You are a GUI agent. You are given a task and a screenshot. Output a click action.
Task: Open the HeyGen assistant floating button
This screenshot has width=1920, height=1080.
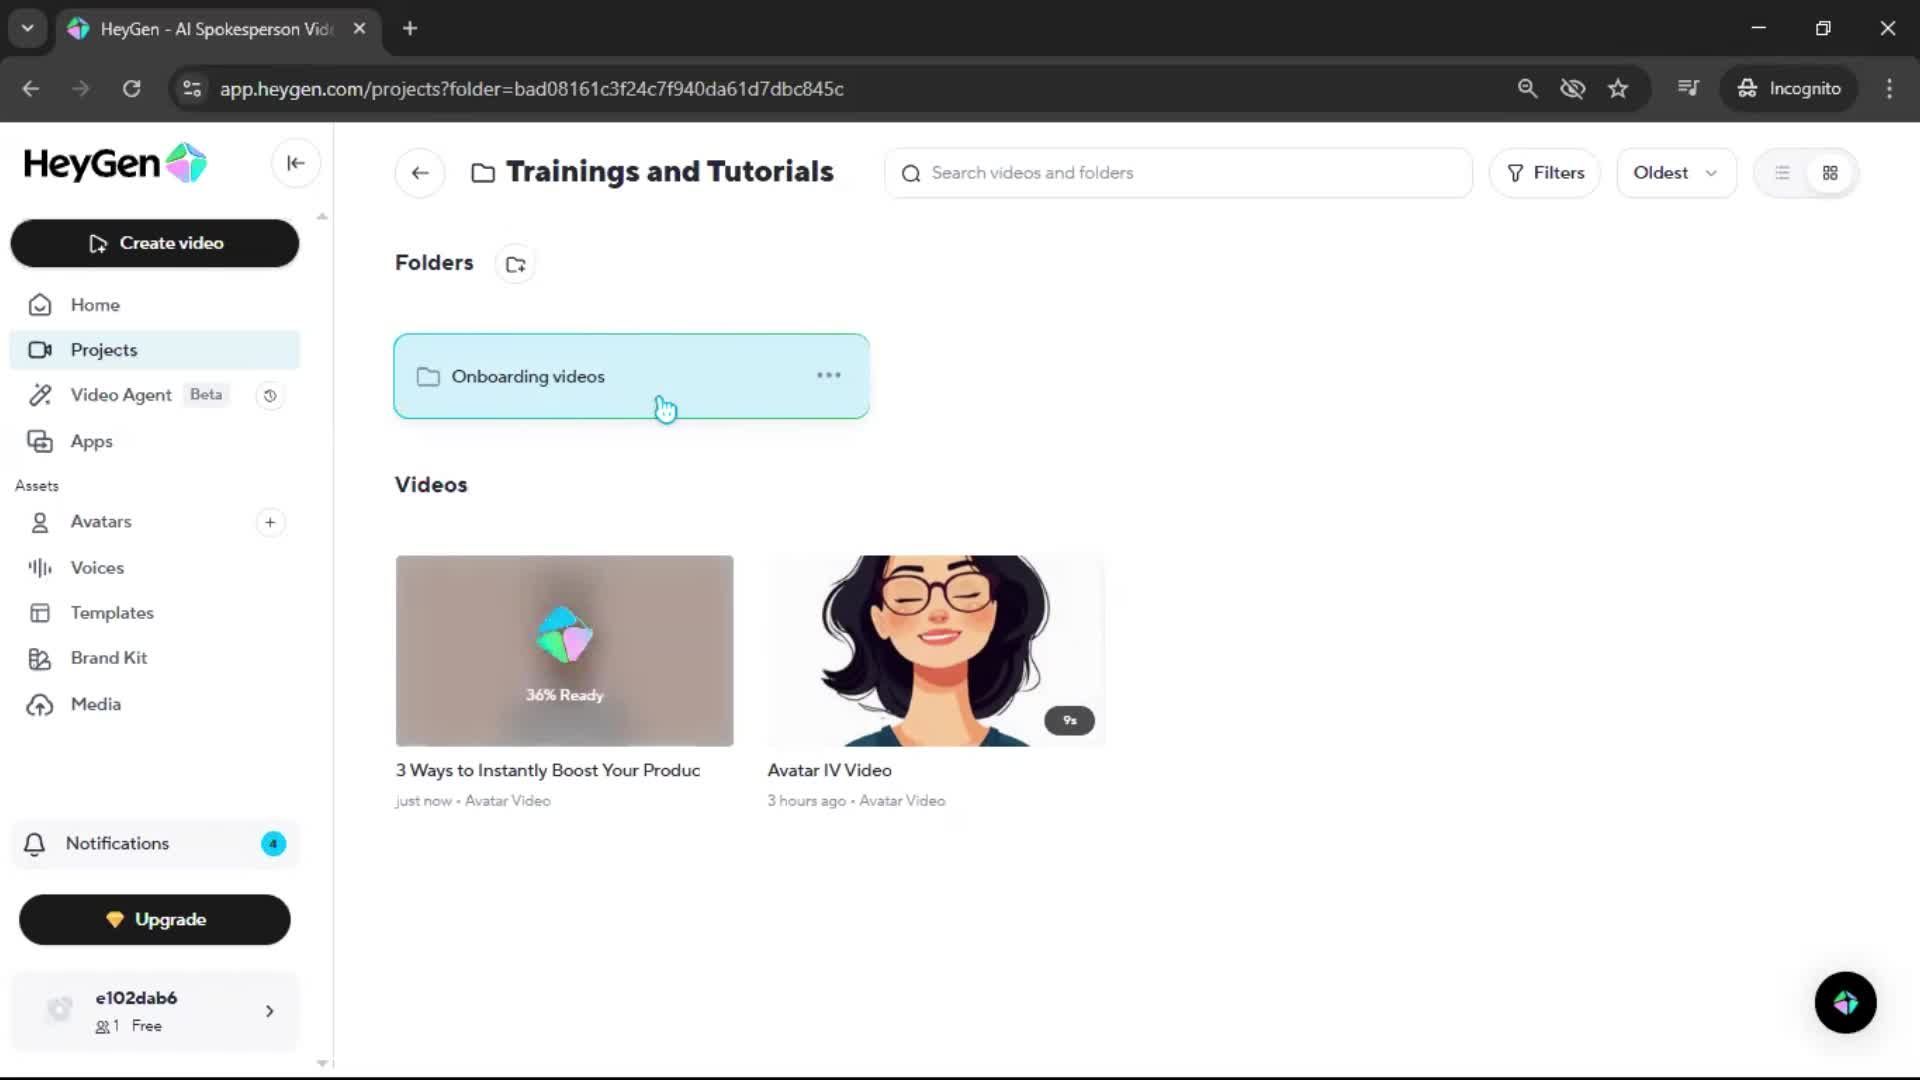(x=1845, y=1002)
